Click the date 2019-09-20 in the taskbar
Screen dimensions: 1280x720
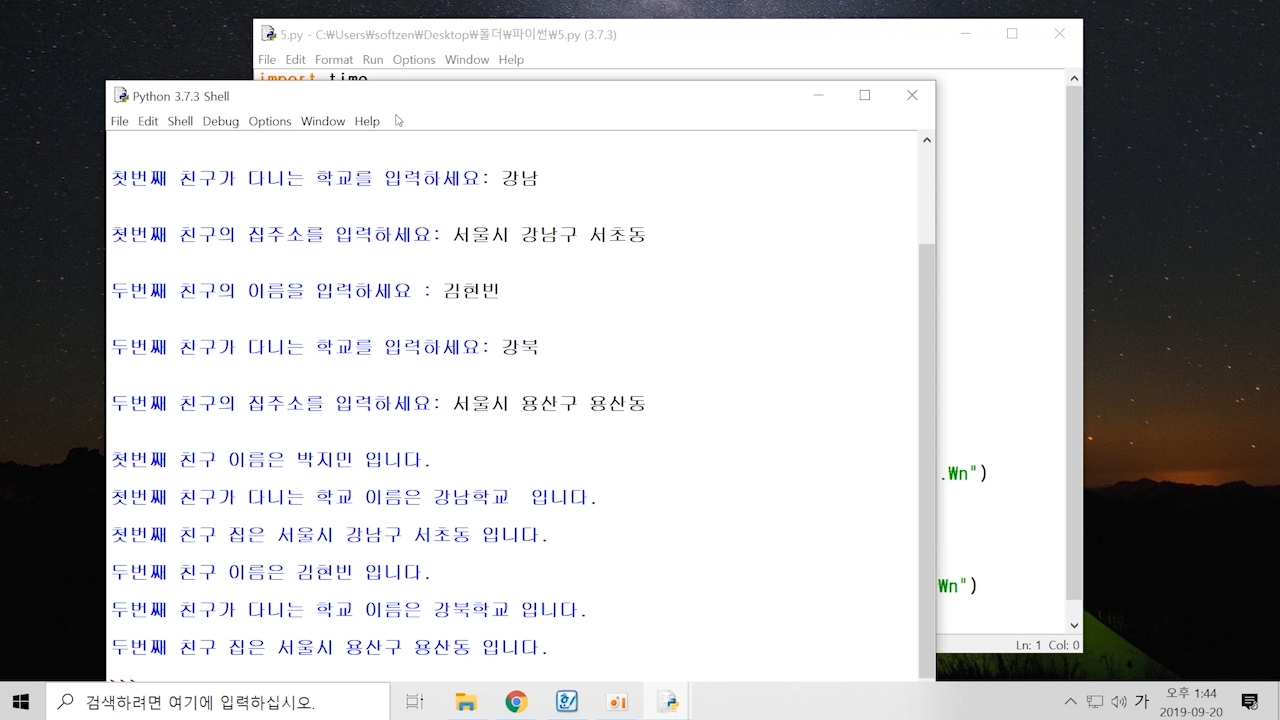[x=1191, y=712]
